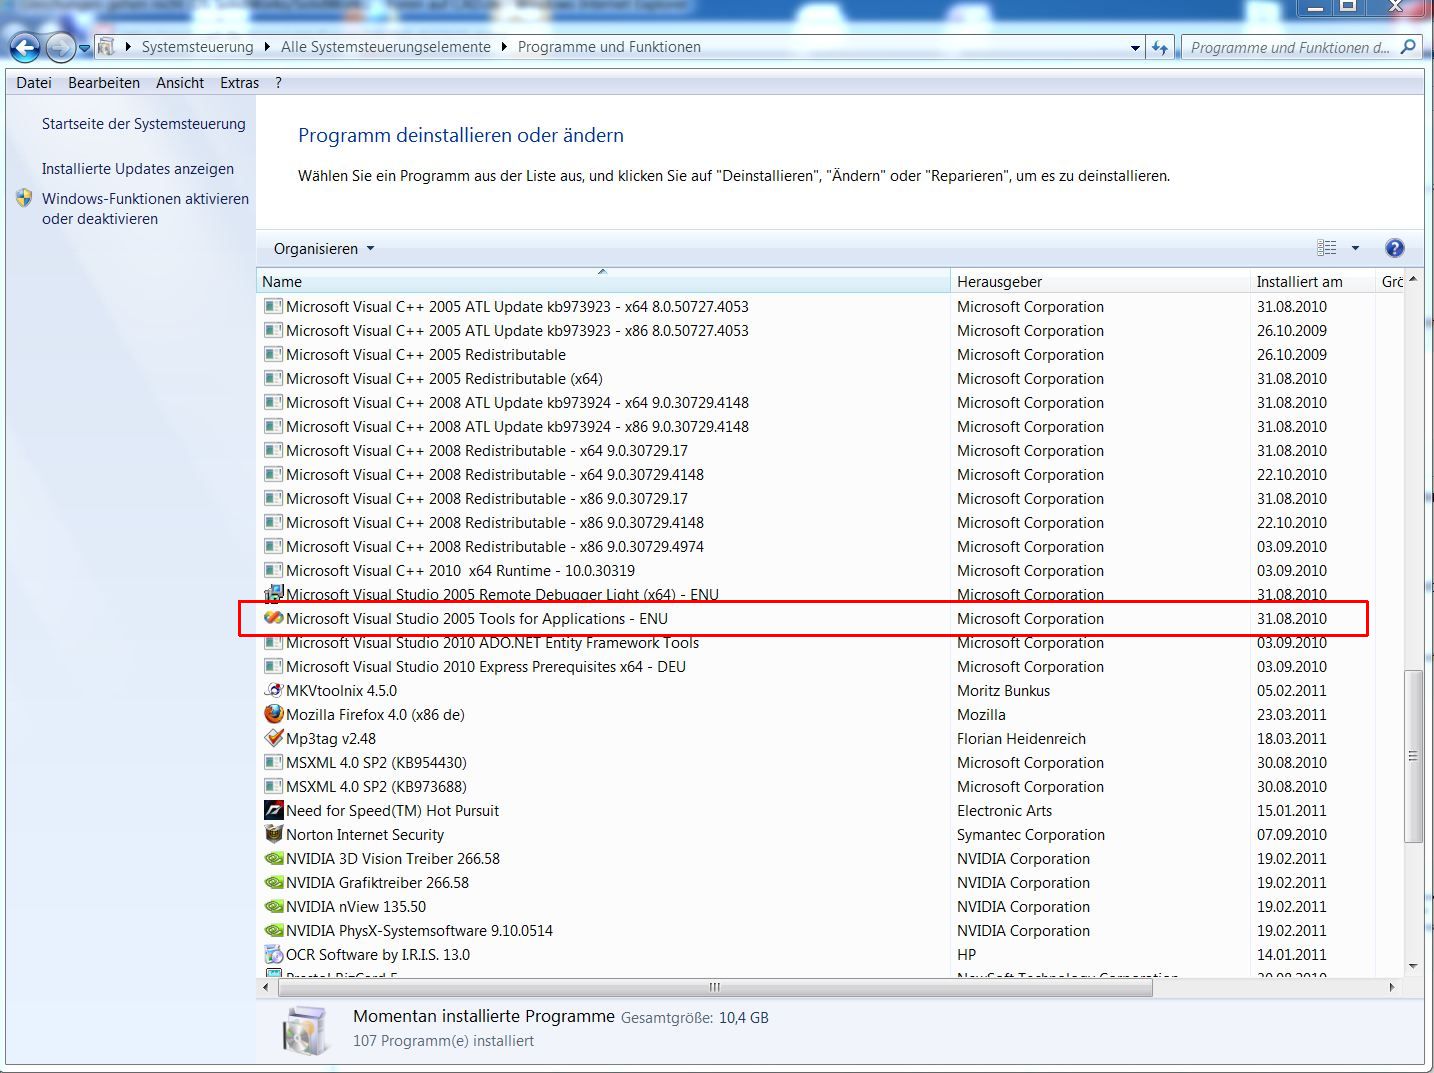Click the change view icon in toolbar
This screenshot has width=1434, height=1073.
point(1327,248)
